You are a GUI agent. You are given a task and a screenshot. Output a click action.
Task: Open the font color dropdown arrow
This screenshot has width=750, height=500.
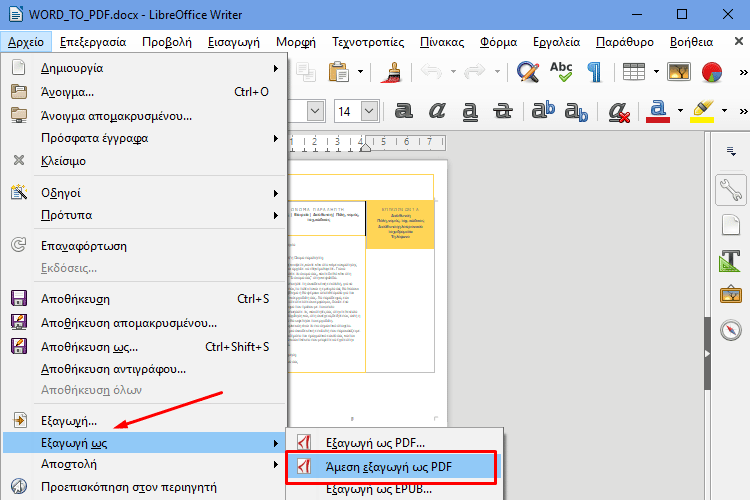pyautogui.click(x=680, y=111)
